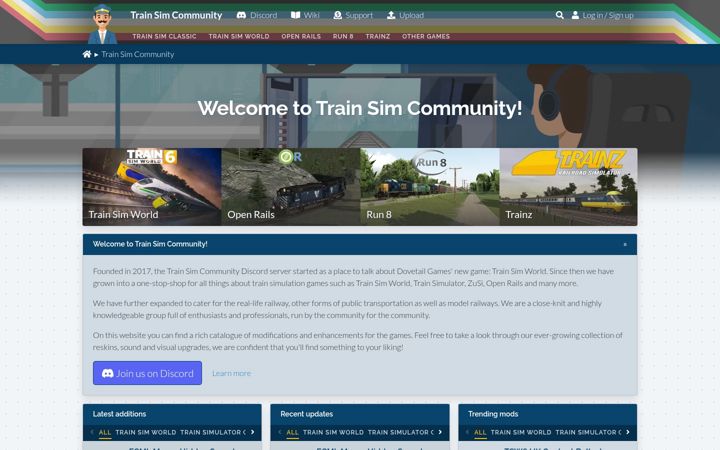Open the Discord link in header
This screenshot has width=720, height=450.
tap(257, 15)
